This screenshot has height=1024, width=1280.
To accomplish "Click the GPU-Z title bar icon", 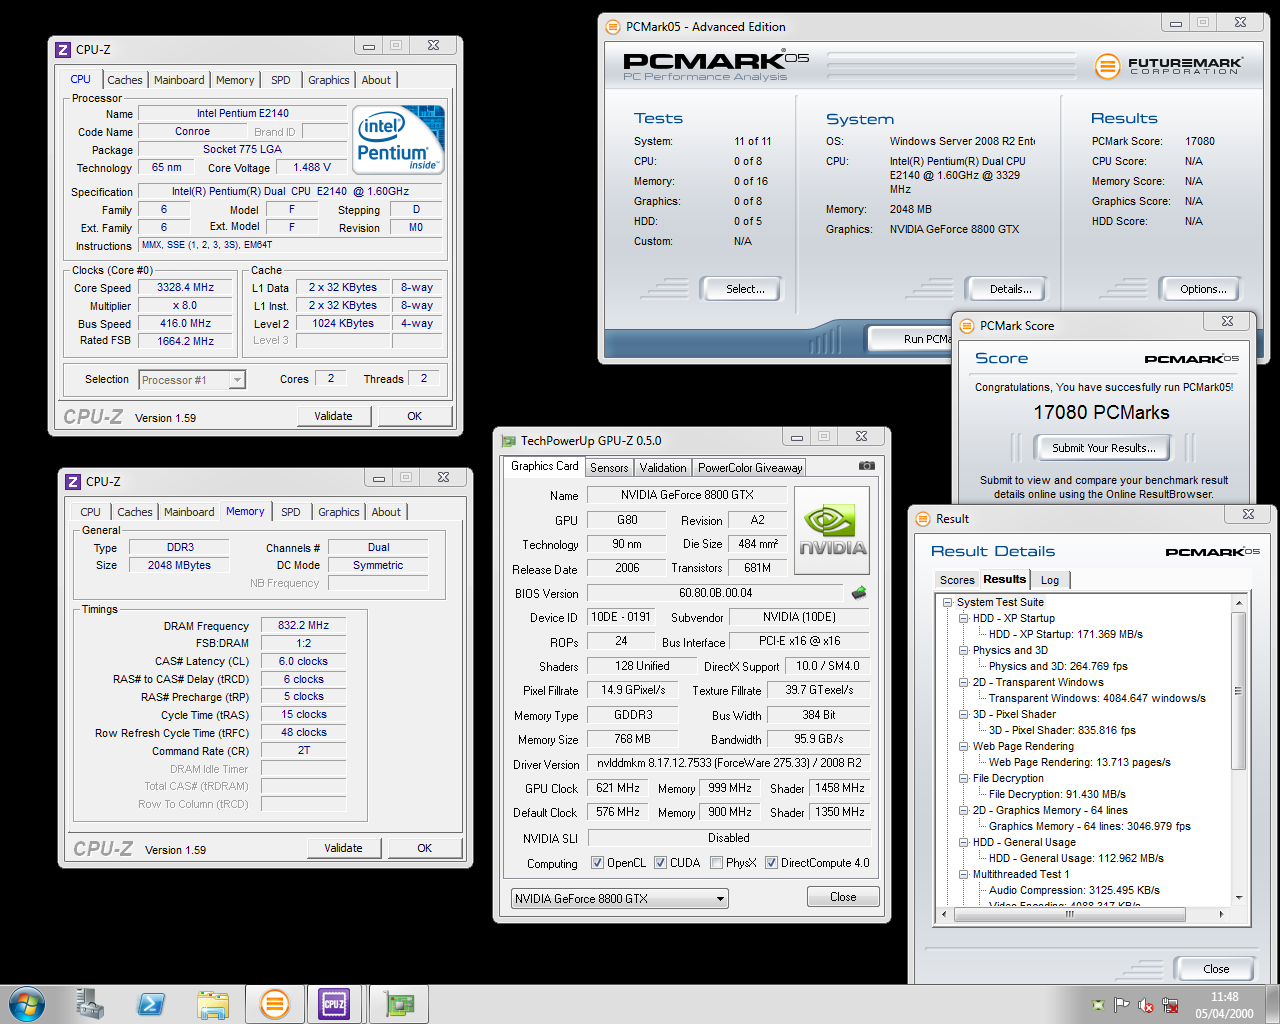I will (x=509, y=440).
